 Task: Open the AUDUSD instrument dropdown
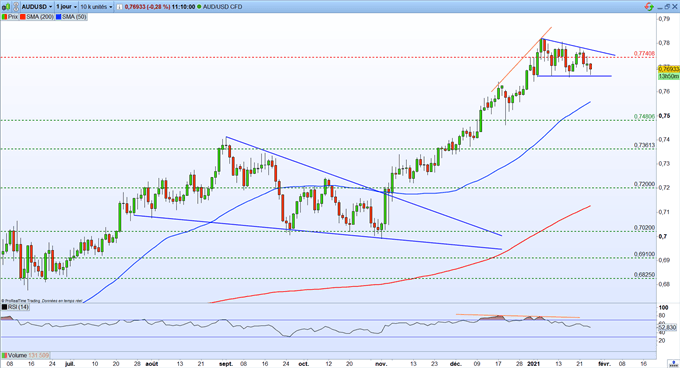coord(38,7)
